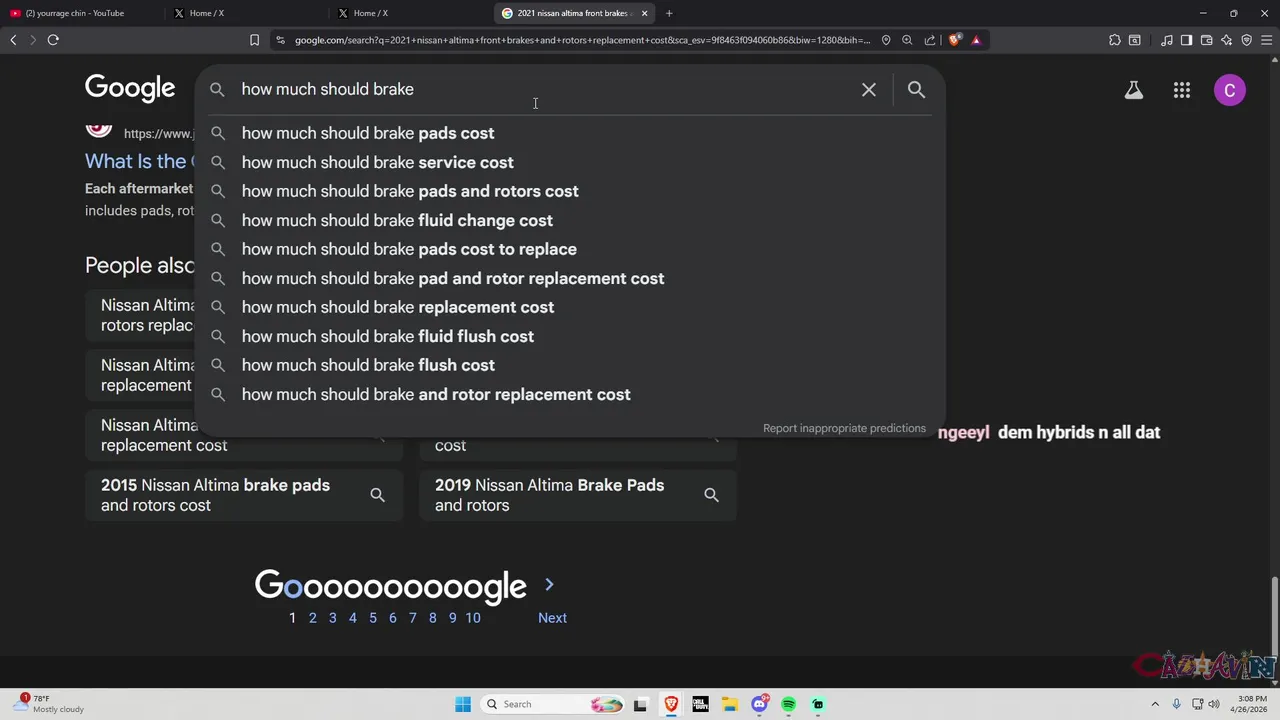Choose suggestion 'brake pads cost to replace'
This screenshot has height=720, width=1280.
click(x=570, y=249)
